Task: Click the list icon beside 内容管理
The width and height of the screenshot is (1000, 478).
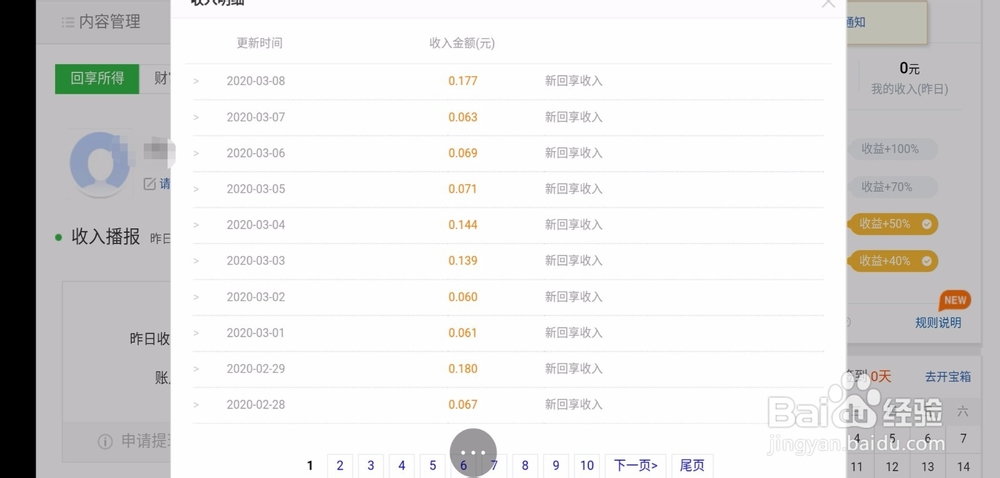Action: tap(68, 22)
